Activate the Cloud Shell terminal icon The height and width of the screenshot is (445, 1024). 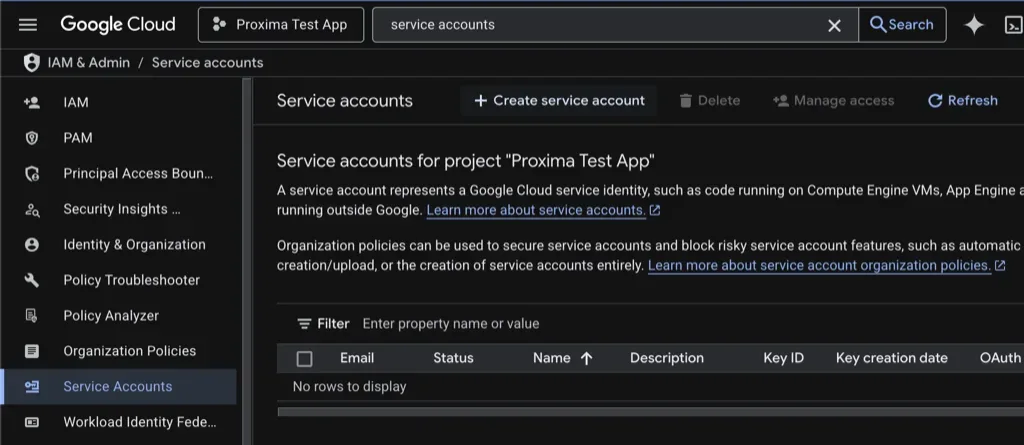click(x=1013, y=25)
